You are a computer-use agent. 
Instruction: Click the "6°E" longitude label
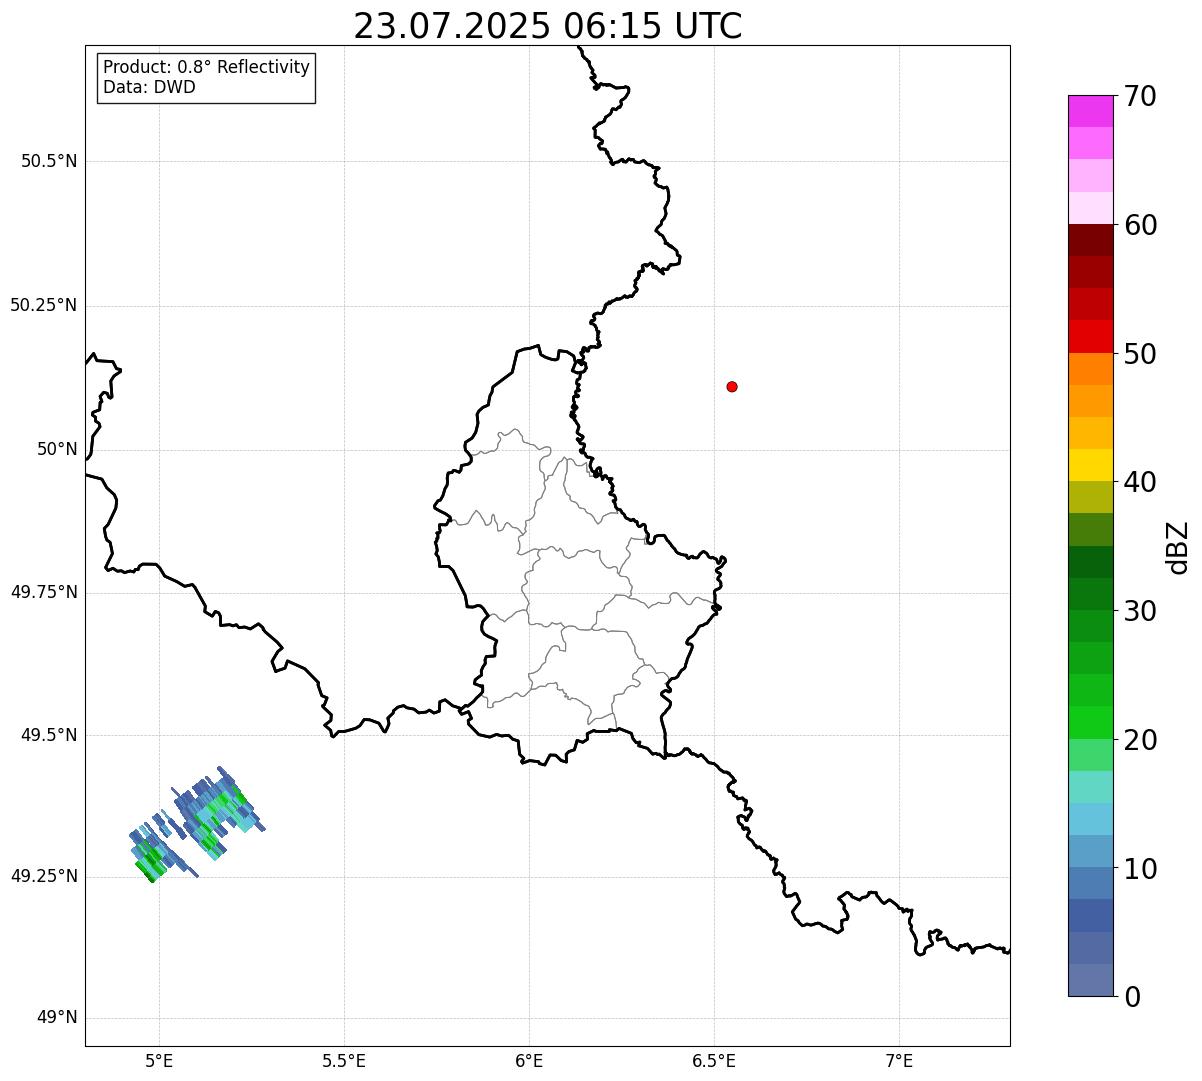529,1061
